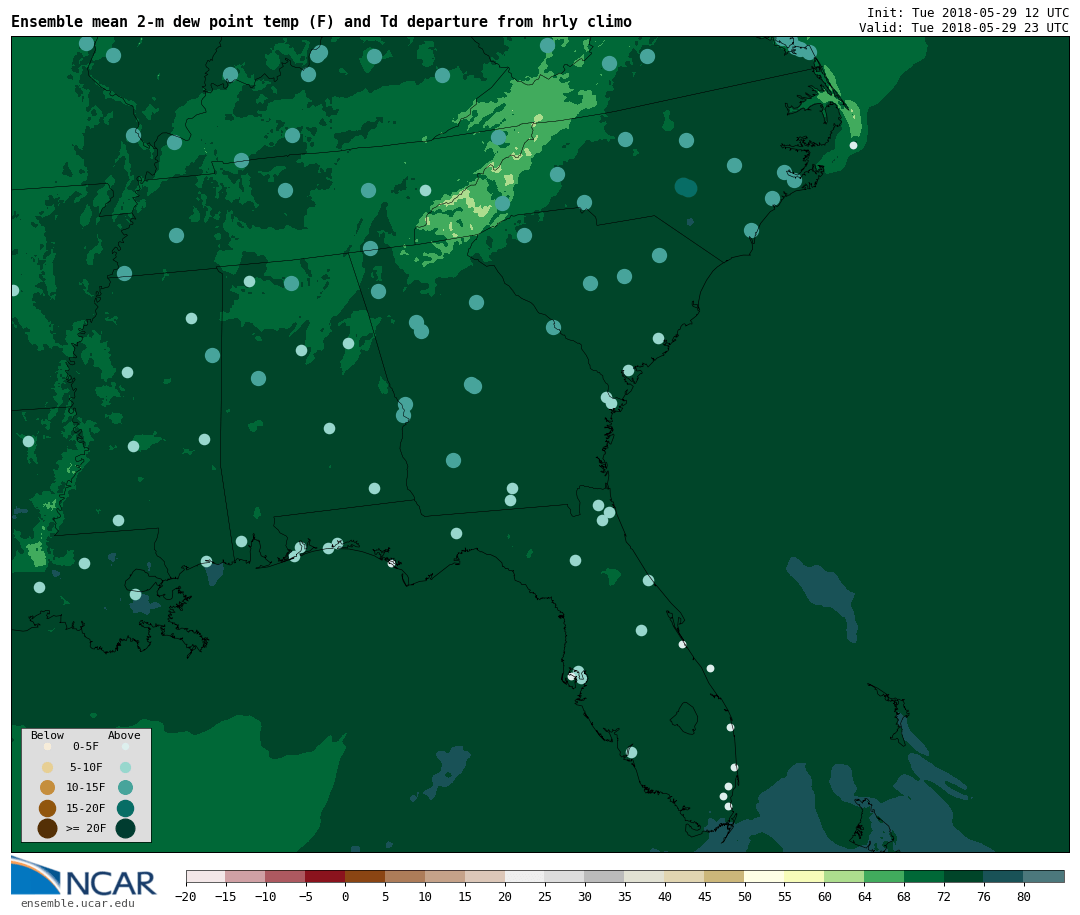Viewport: 1080px width, 915px height.
Task: Click the tan colorbar segment above 45
Action: pos(725,876)
